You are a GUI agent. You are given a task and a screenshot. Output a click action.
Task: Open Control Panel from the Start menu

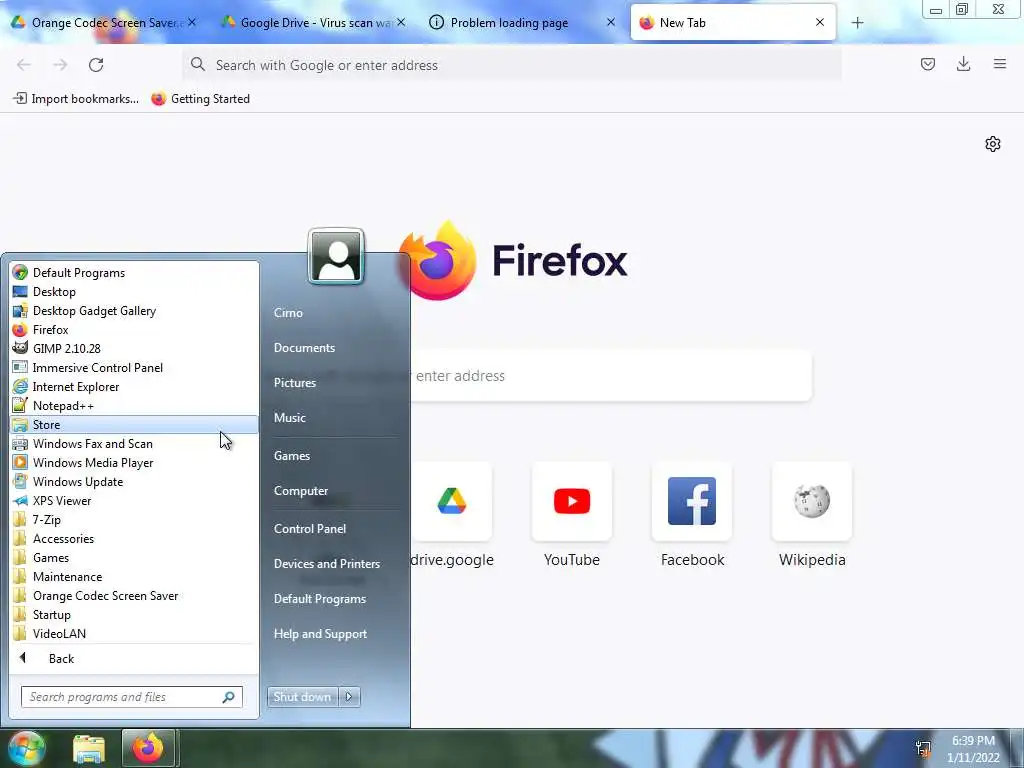click(310, 529)
